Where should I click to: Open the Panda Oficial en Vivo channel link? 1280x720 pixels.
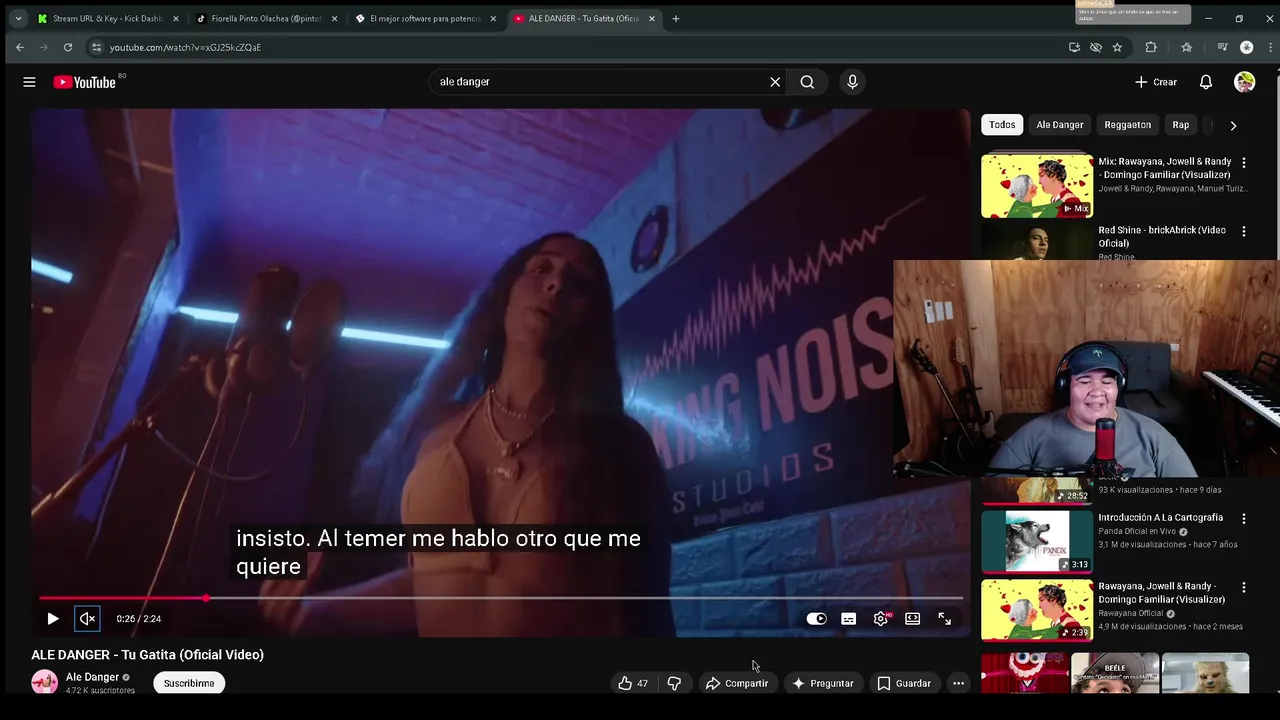pos(1137,532)
